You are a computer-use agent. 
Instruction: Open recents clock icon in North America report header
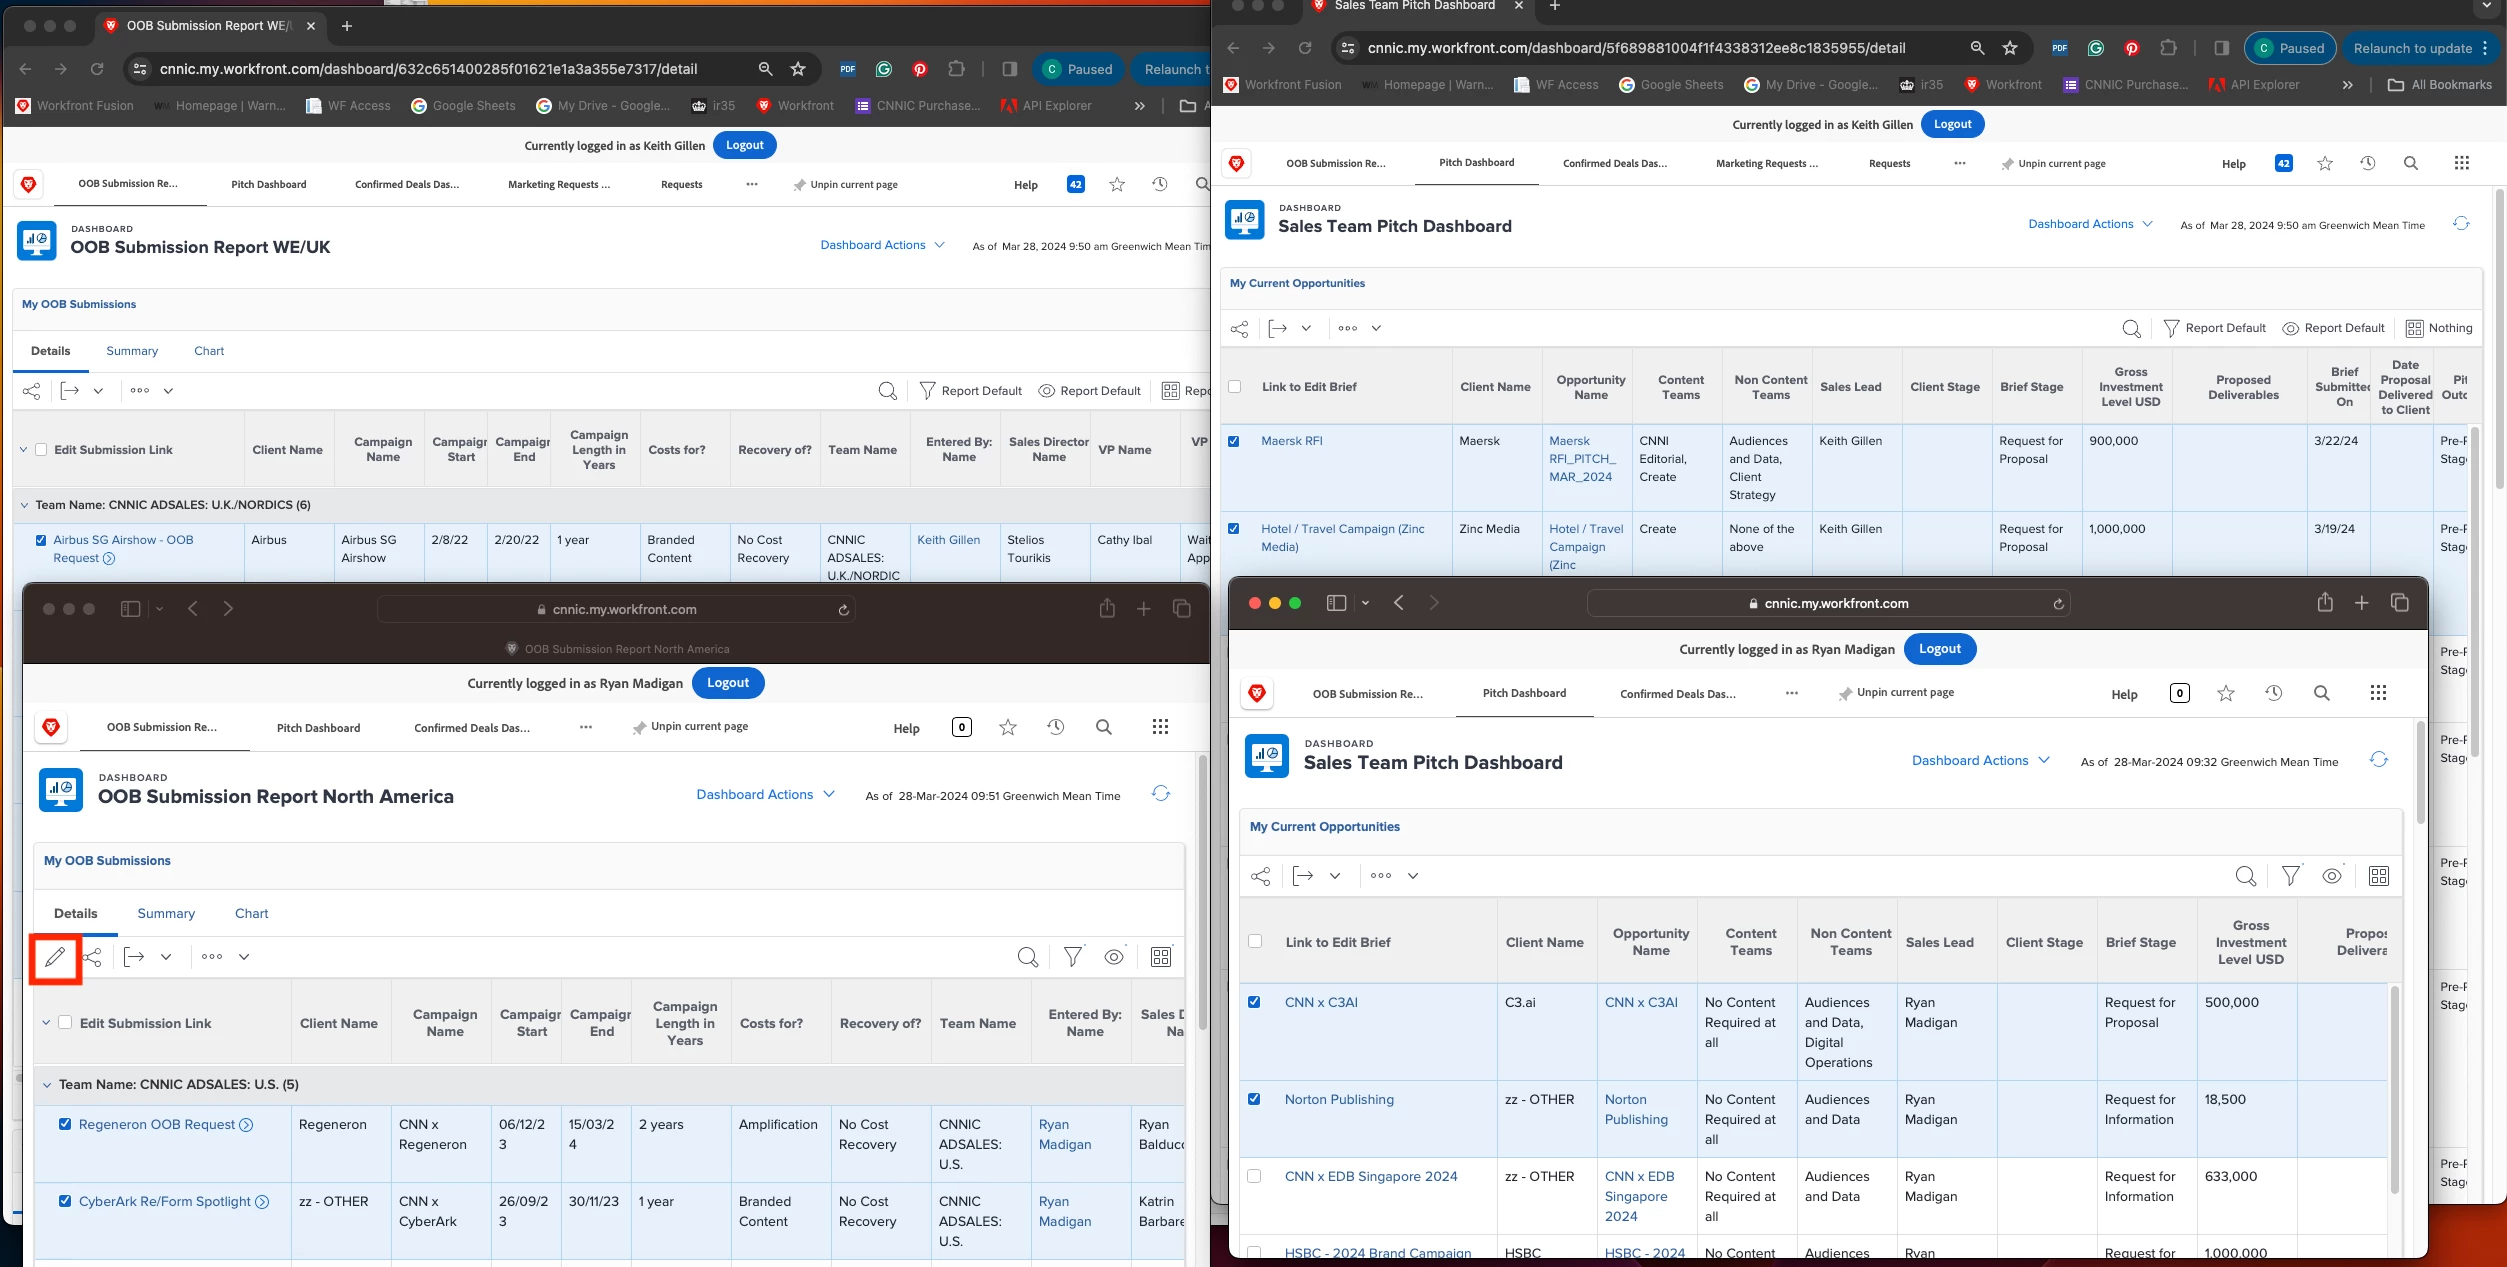[1055, 728]
